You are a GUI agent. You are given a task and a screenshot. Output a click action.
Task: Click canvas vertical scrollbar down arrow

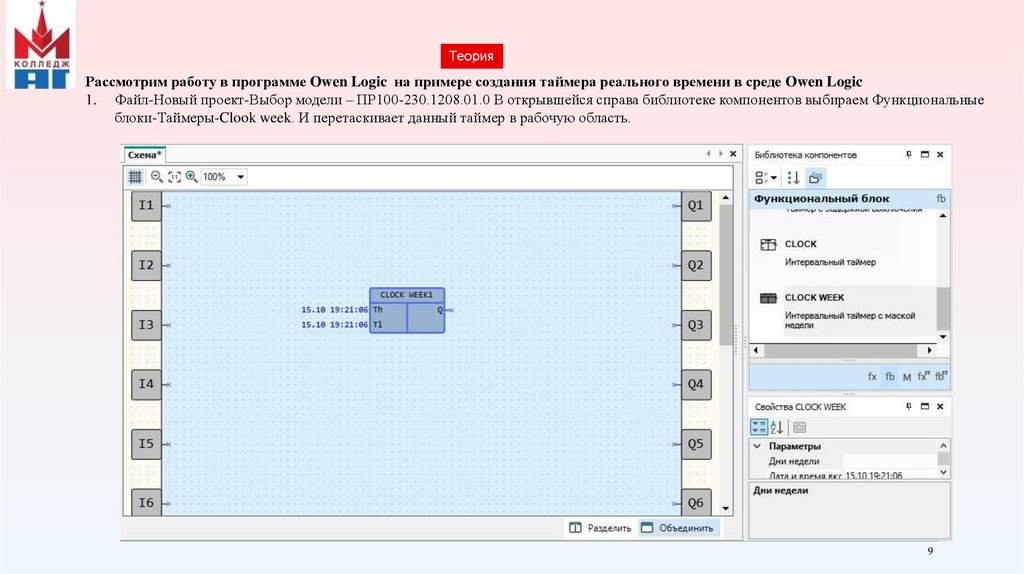(726, 508)
